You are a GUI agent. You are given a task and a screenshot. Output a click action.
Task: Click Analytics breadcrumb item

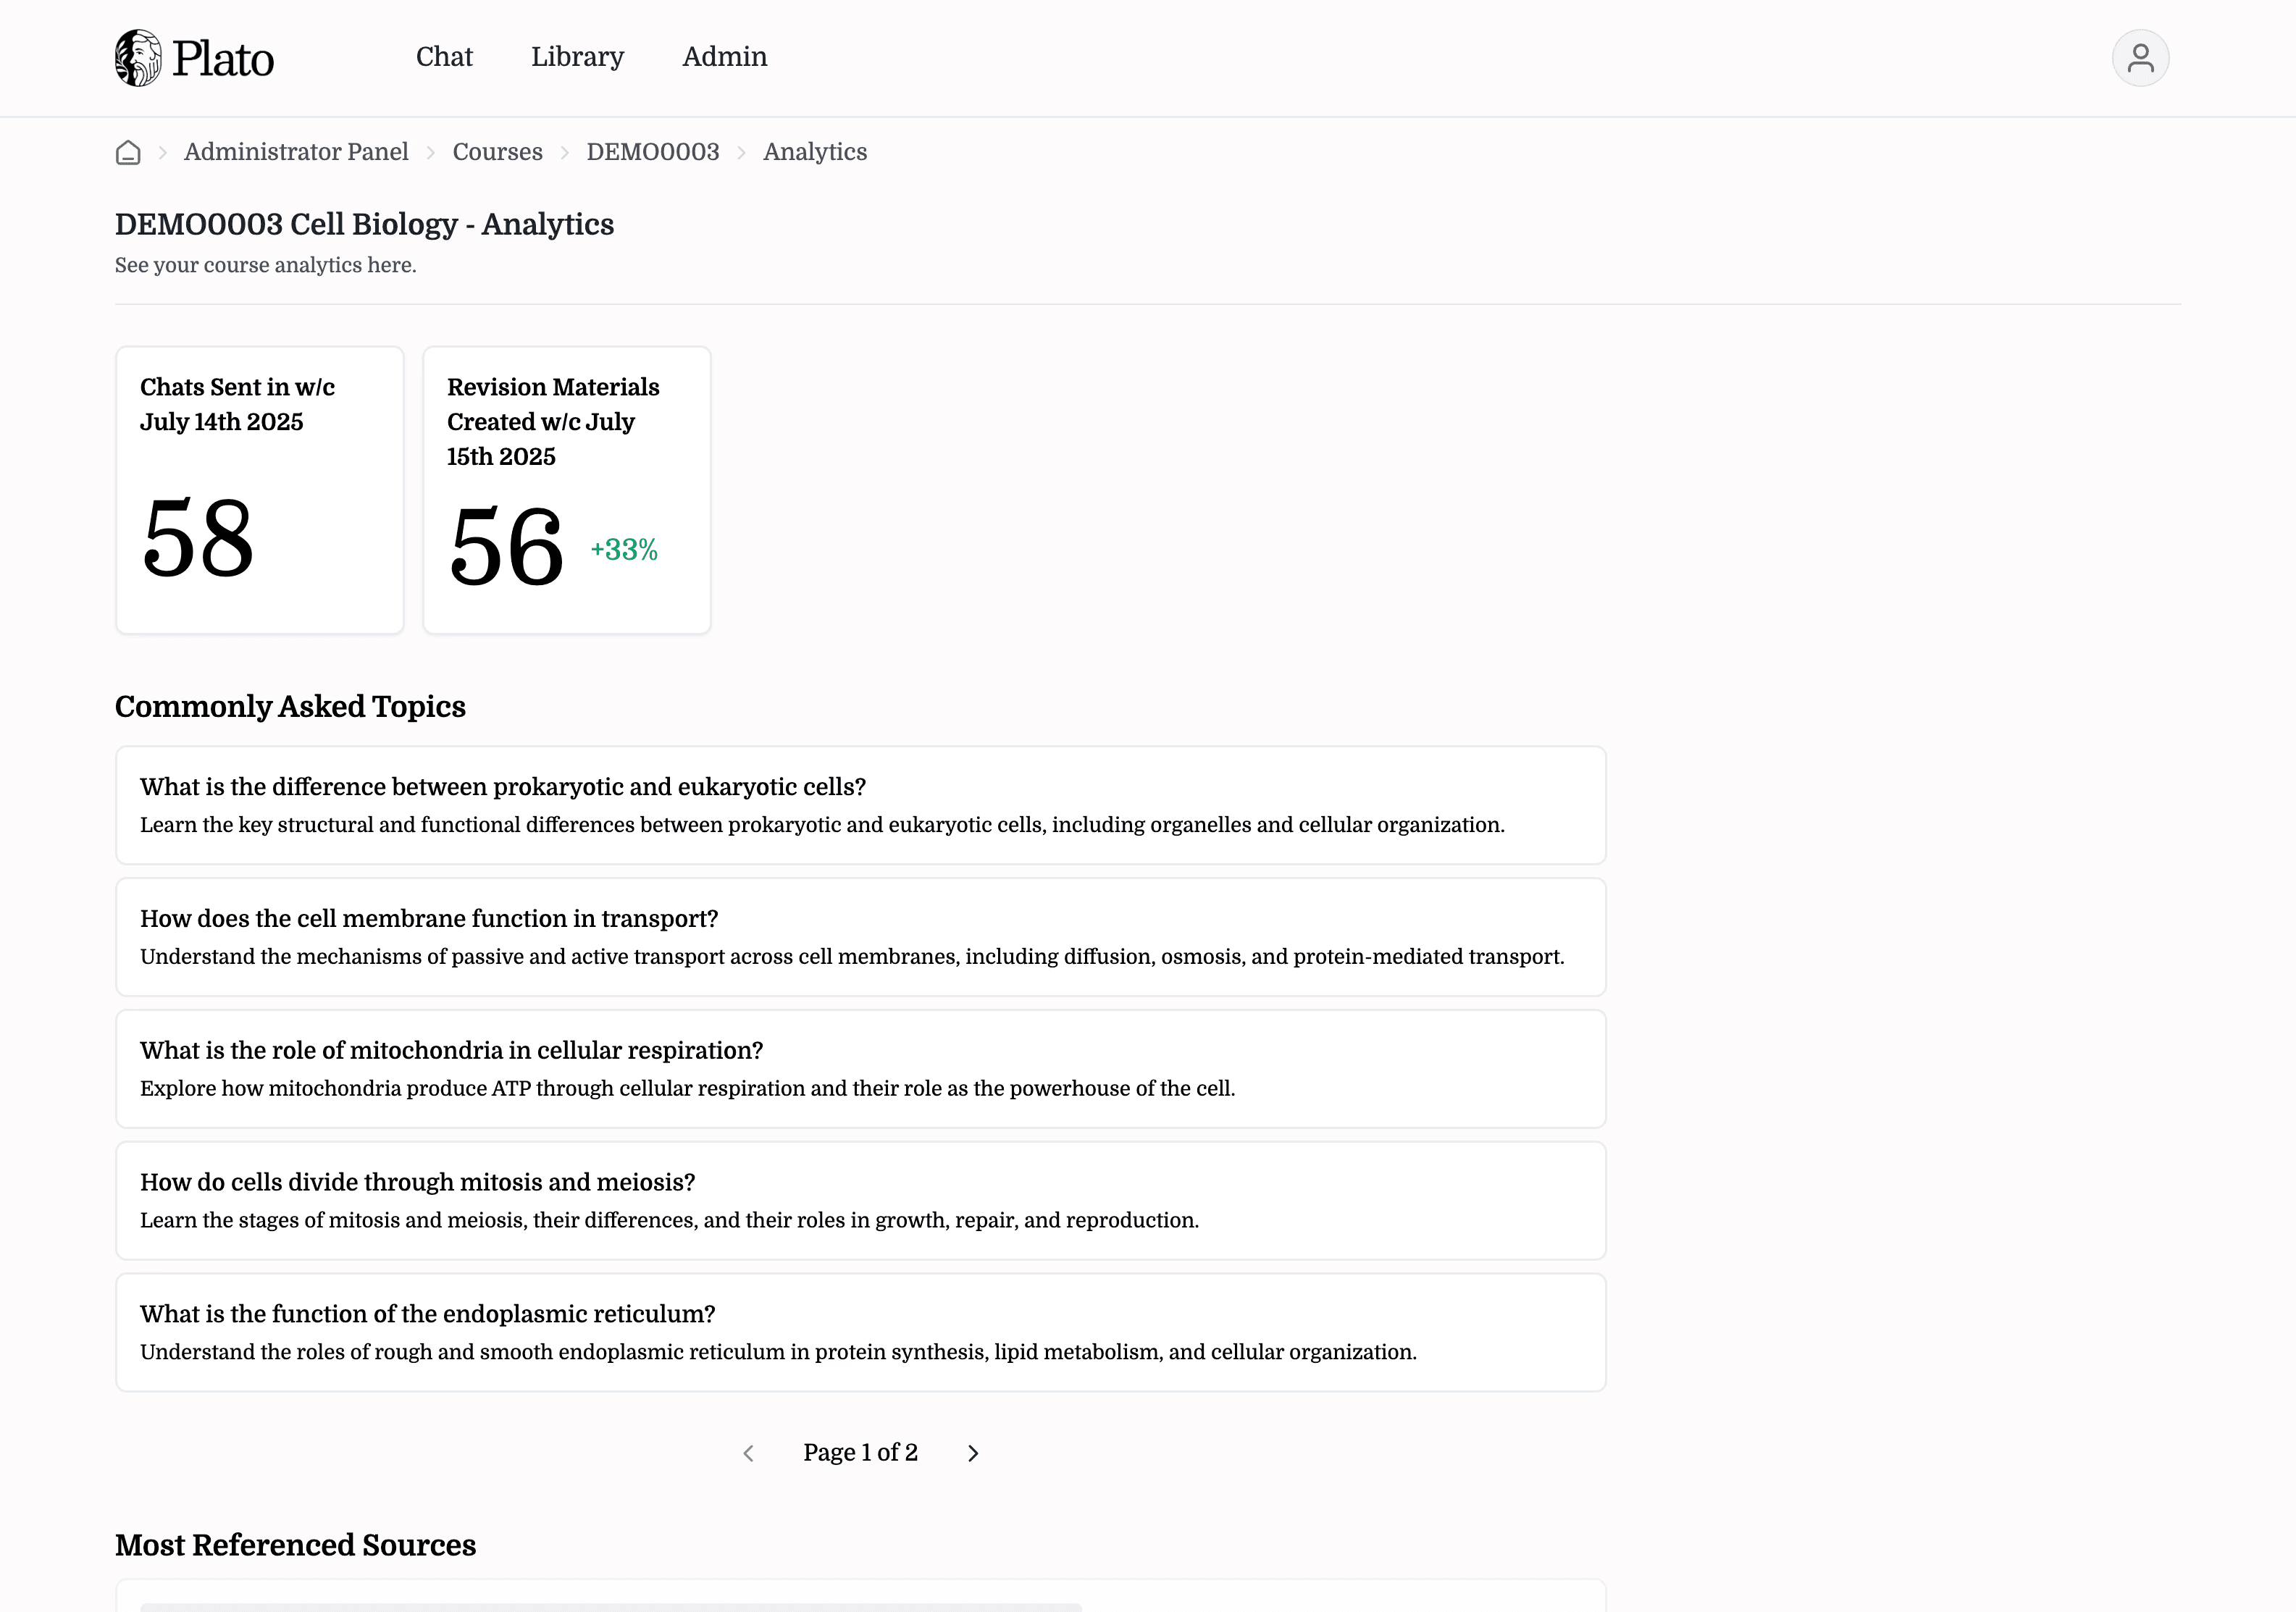click(x=814, y=152)
